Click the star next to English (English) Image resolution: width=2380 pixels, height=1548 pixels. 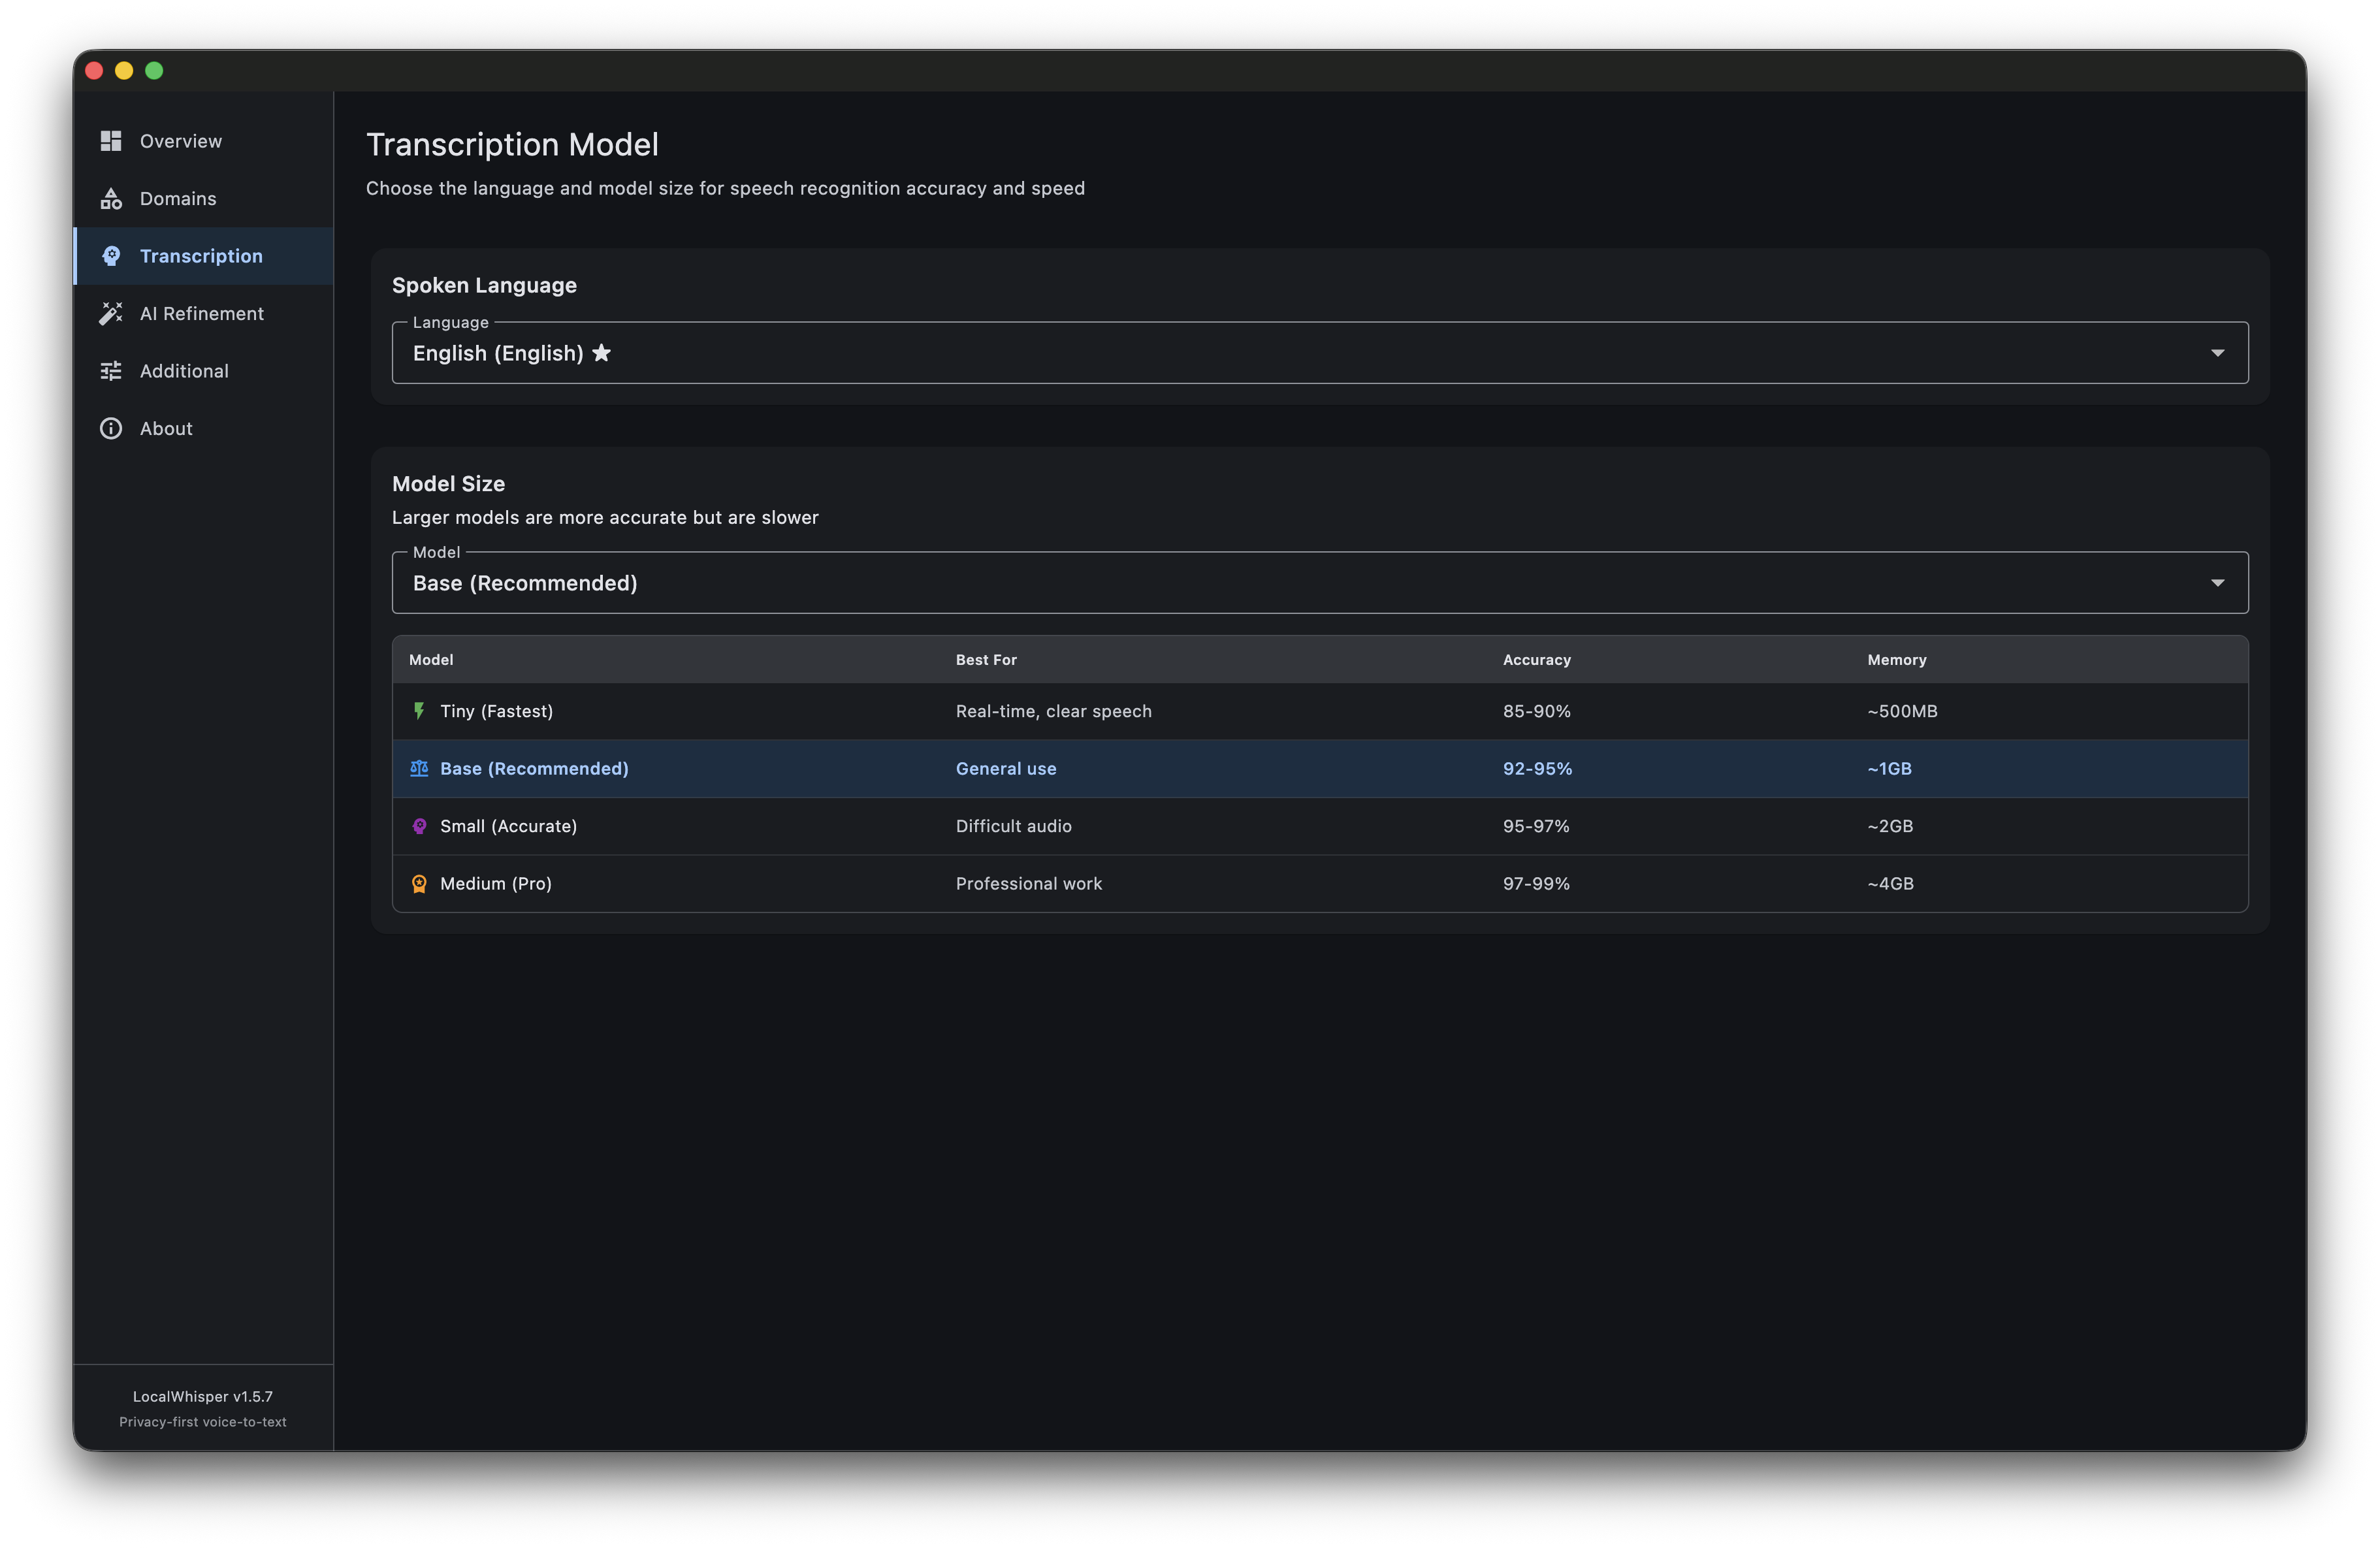pos(602,353)
